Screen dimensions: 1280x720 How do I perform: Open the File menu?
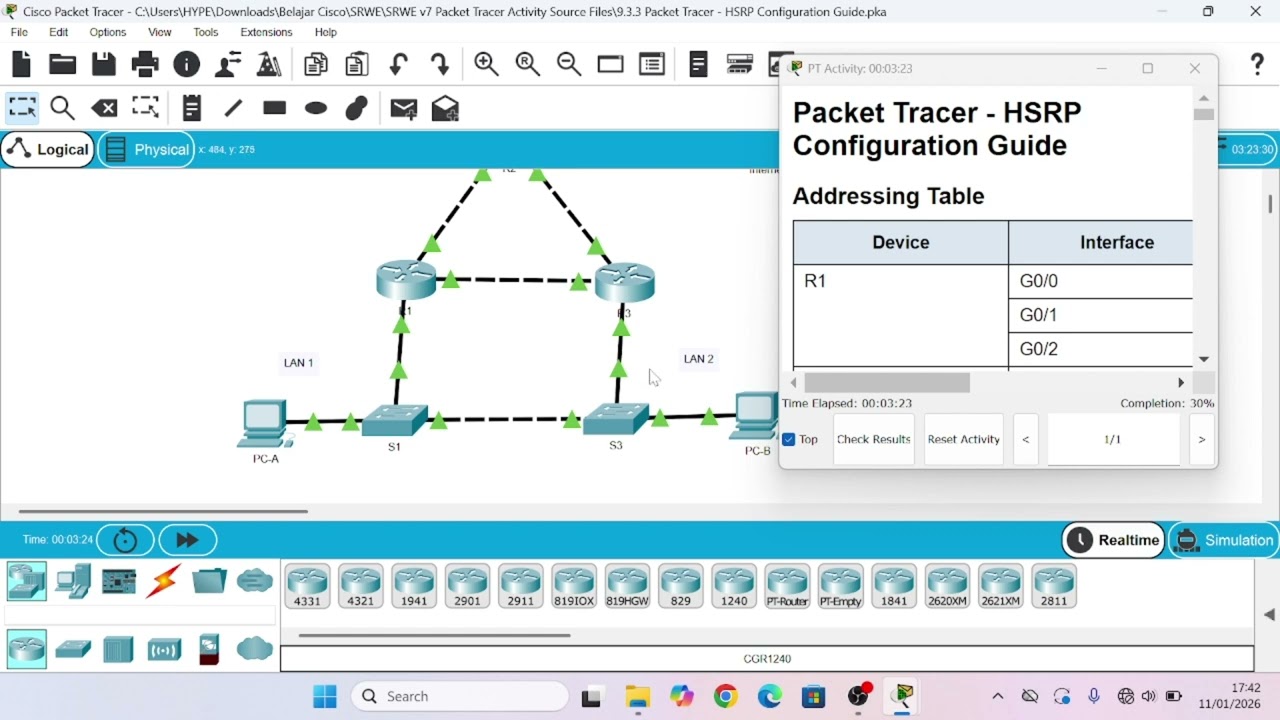click(19, 32)
